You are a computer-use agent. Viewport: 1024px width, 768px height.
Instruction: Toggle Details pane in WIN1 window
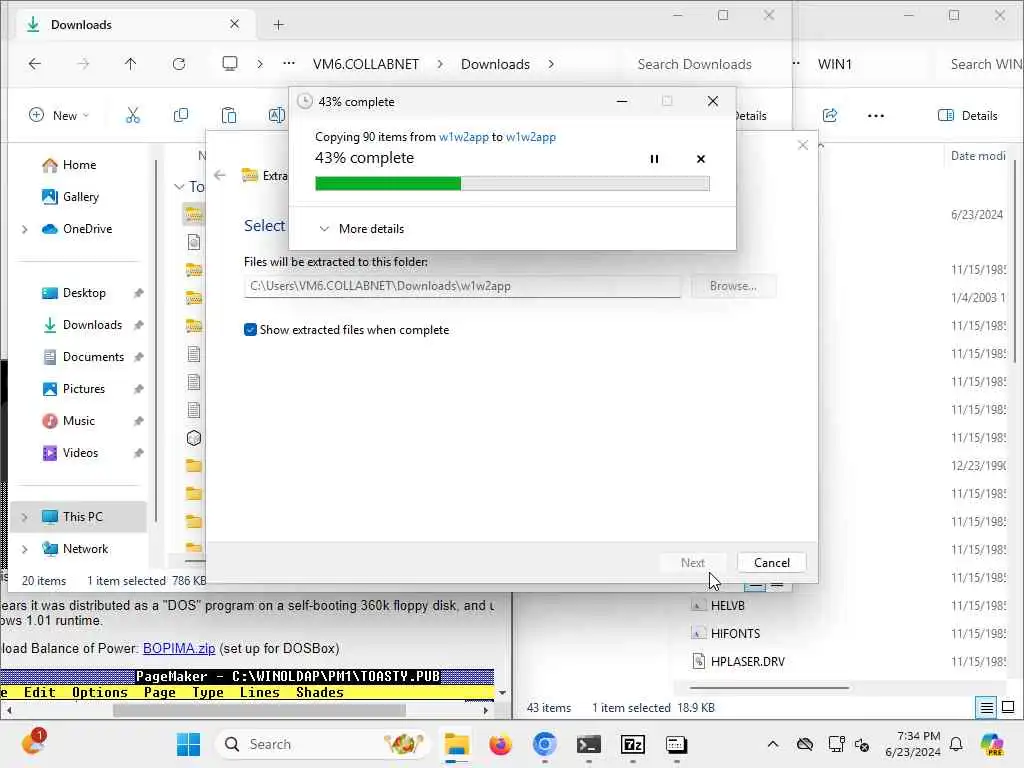968,116
